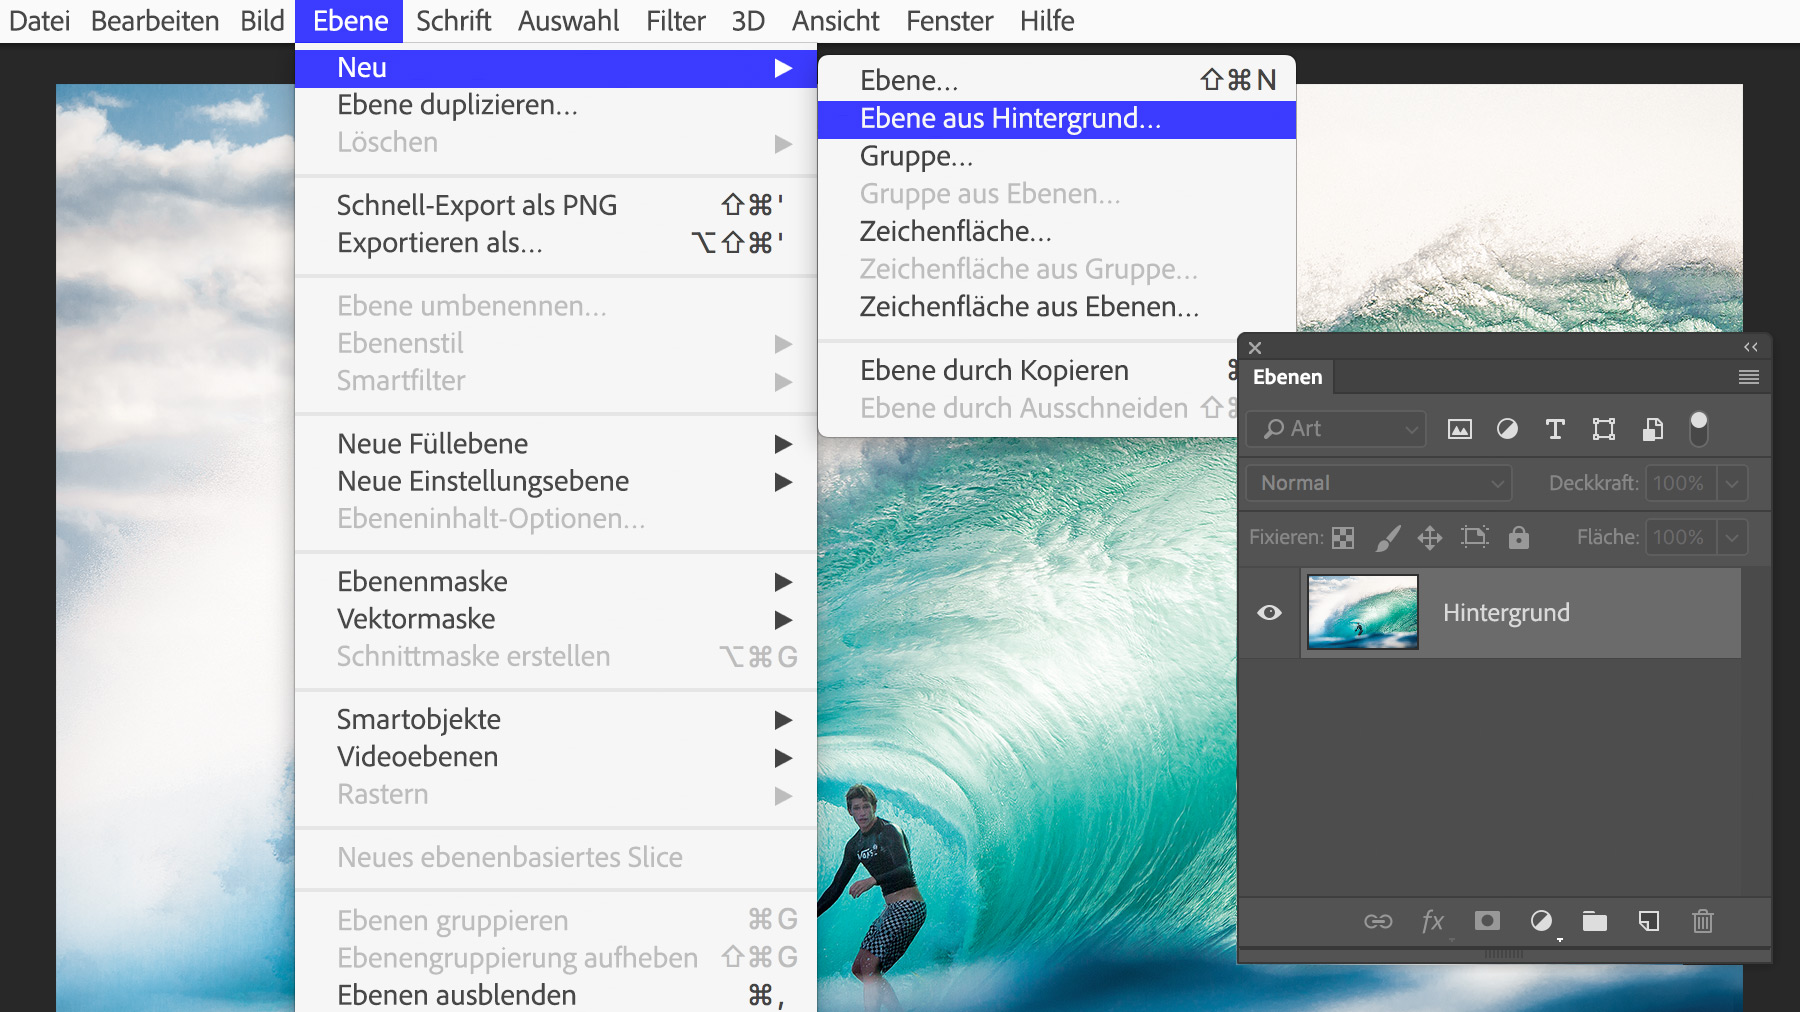
Task: Open the Fläche fill dropdown arrow
Action: pos(1732,538)
